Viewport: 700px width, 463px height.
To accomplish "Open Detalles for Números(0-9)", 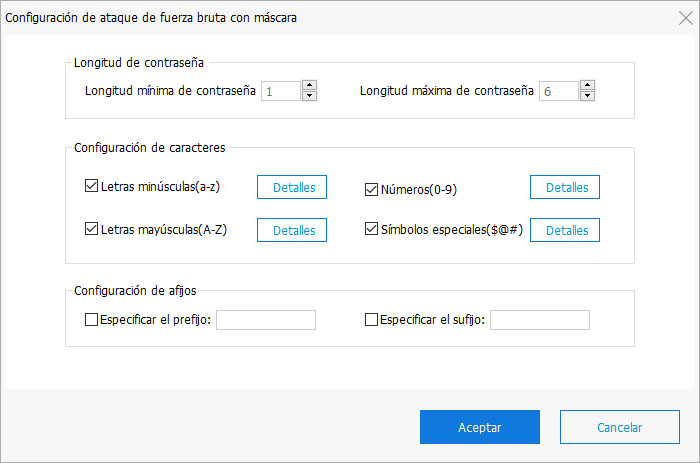I will [565, 187].
